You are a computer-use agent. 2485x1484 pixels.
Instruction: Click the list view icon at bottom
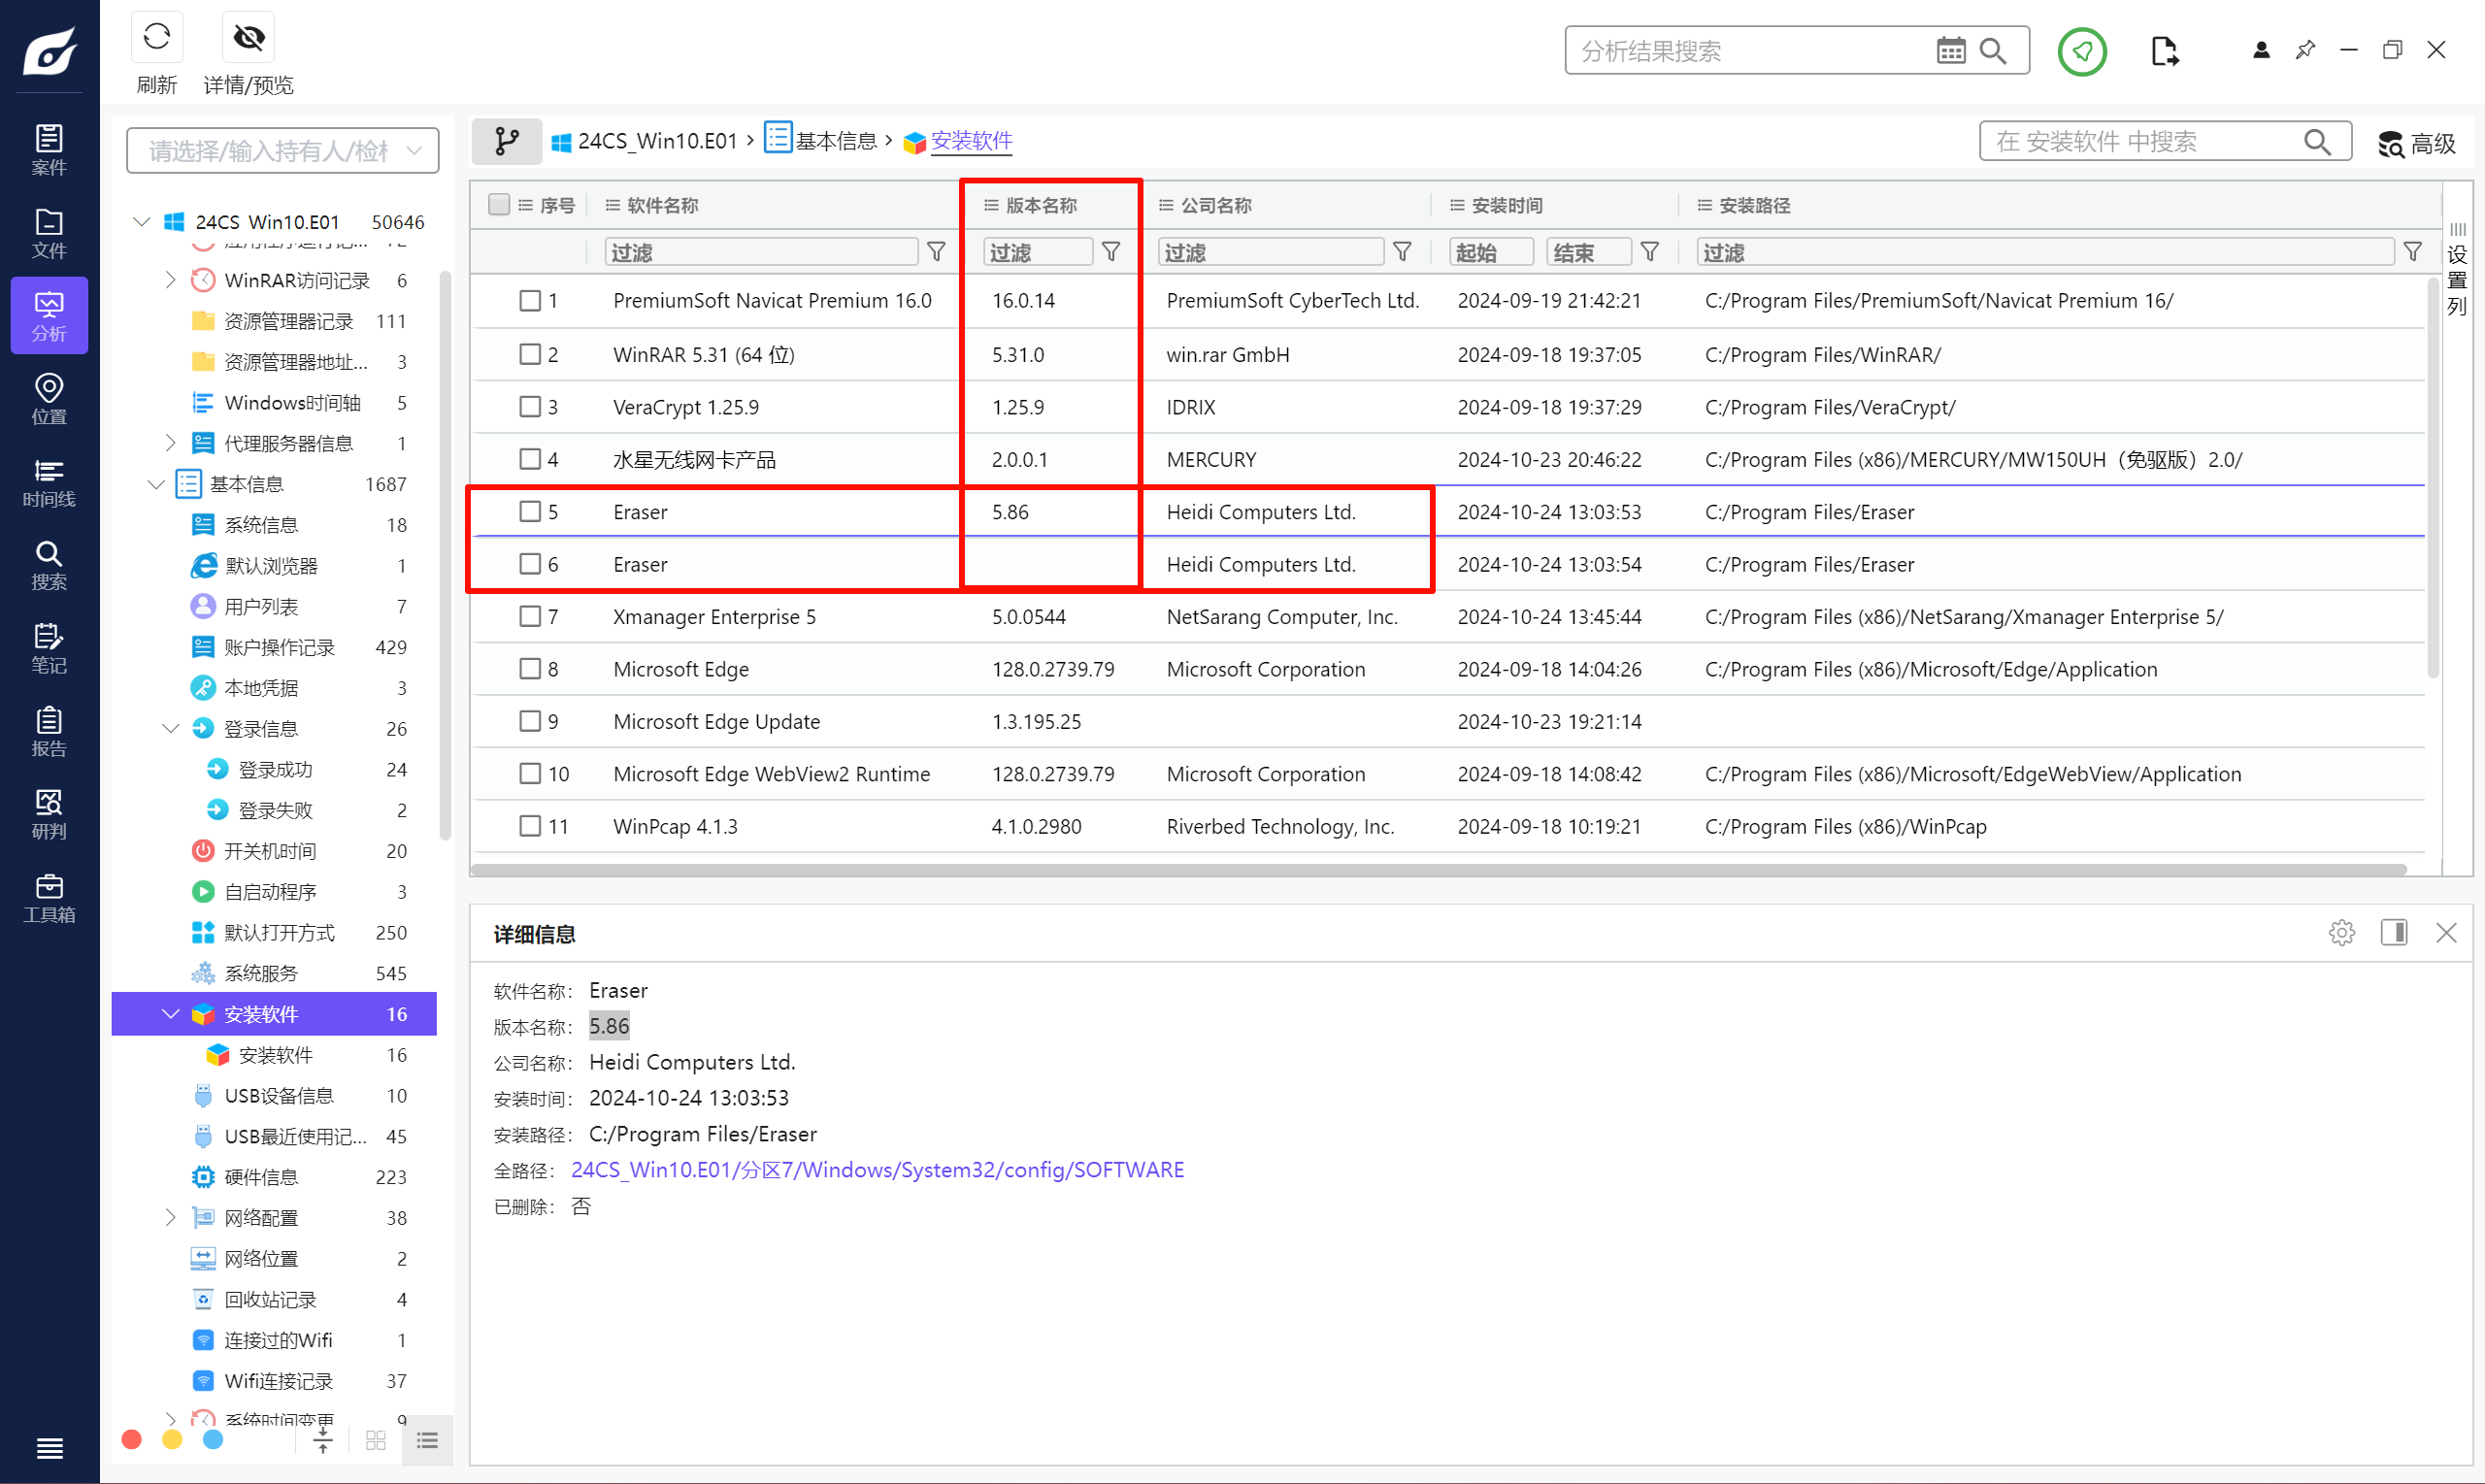427,1440
